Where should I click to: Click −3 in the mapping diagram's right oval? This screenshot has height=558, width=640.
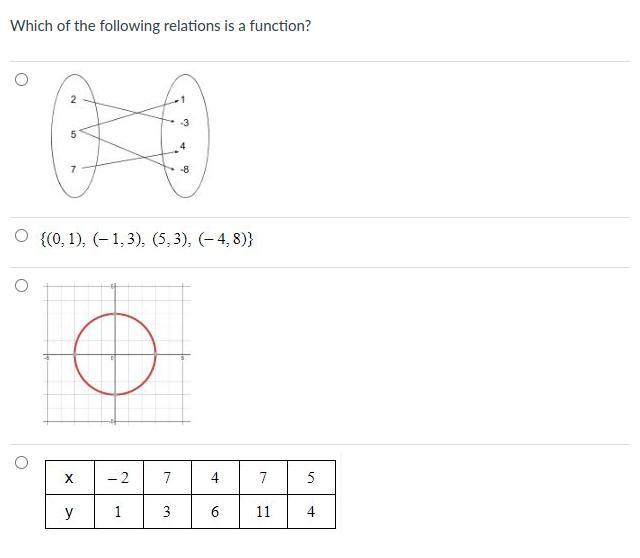coord(184,124)
